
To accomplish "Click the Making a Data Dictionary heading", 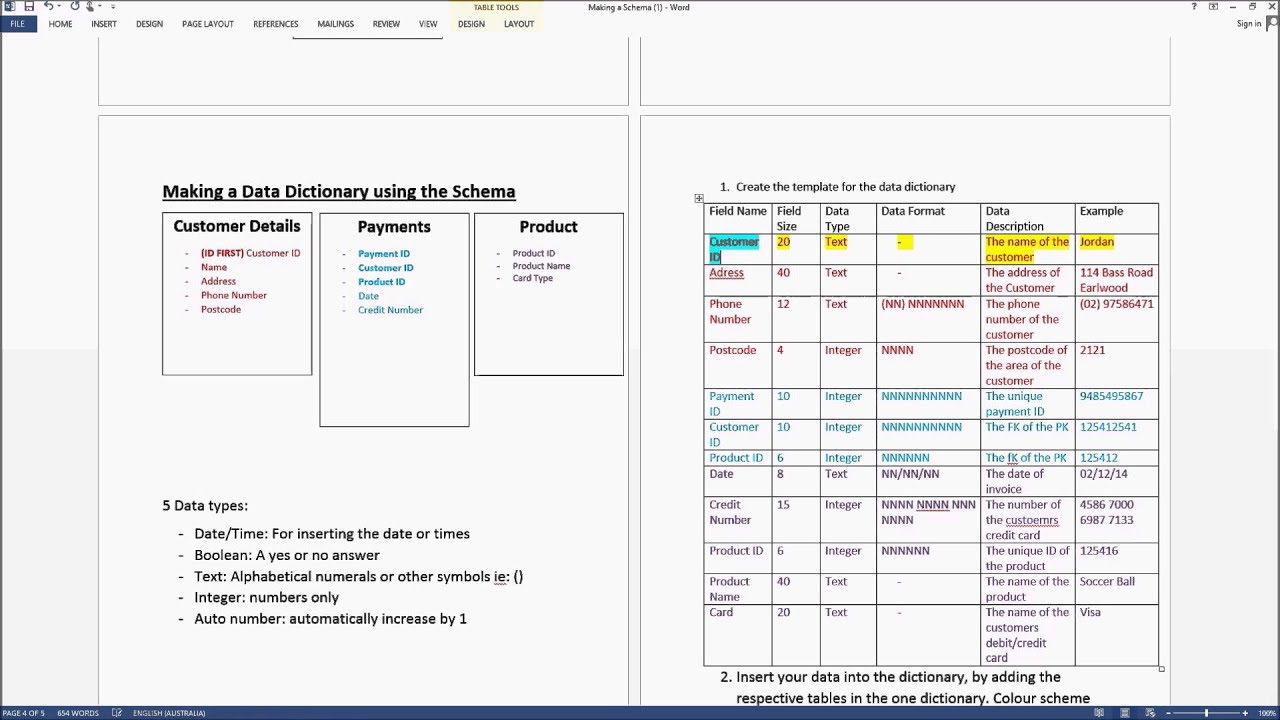I will pyautogui.click(x=339, y=192).
